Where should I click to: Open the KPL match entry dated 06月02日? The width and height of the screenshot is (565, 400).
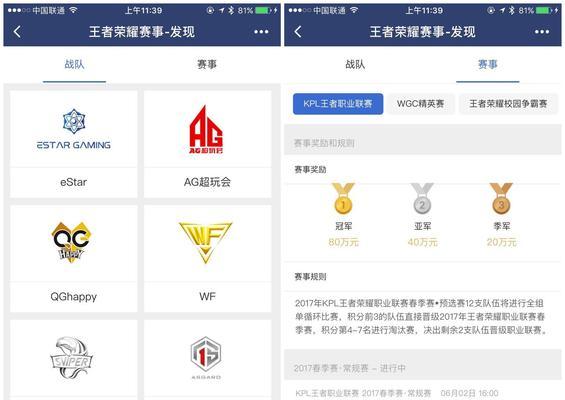tap(422, 393)
